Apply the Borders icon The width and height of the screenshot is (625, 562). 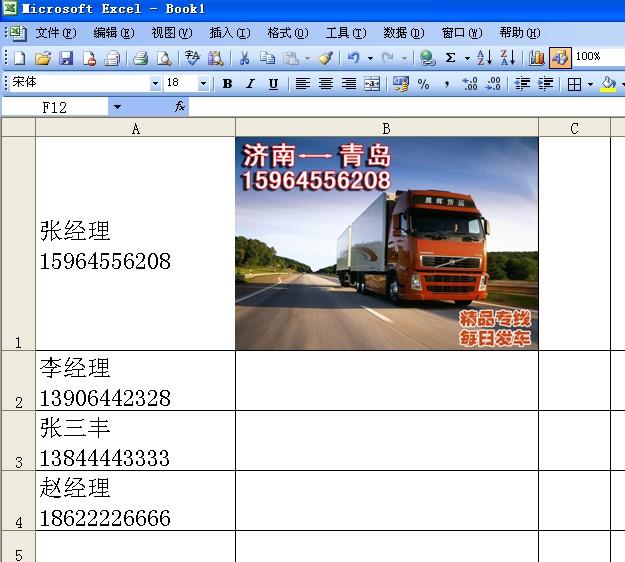(574, 84)
